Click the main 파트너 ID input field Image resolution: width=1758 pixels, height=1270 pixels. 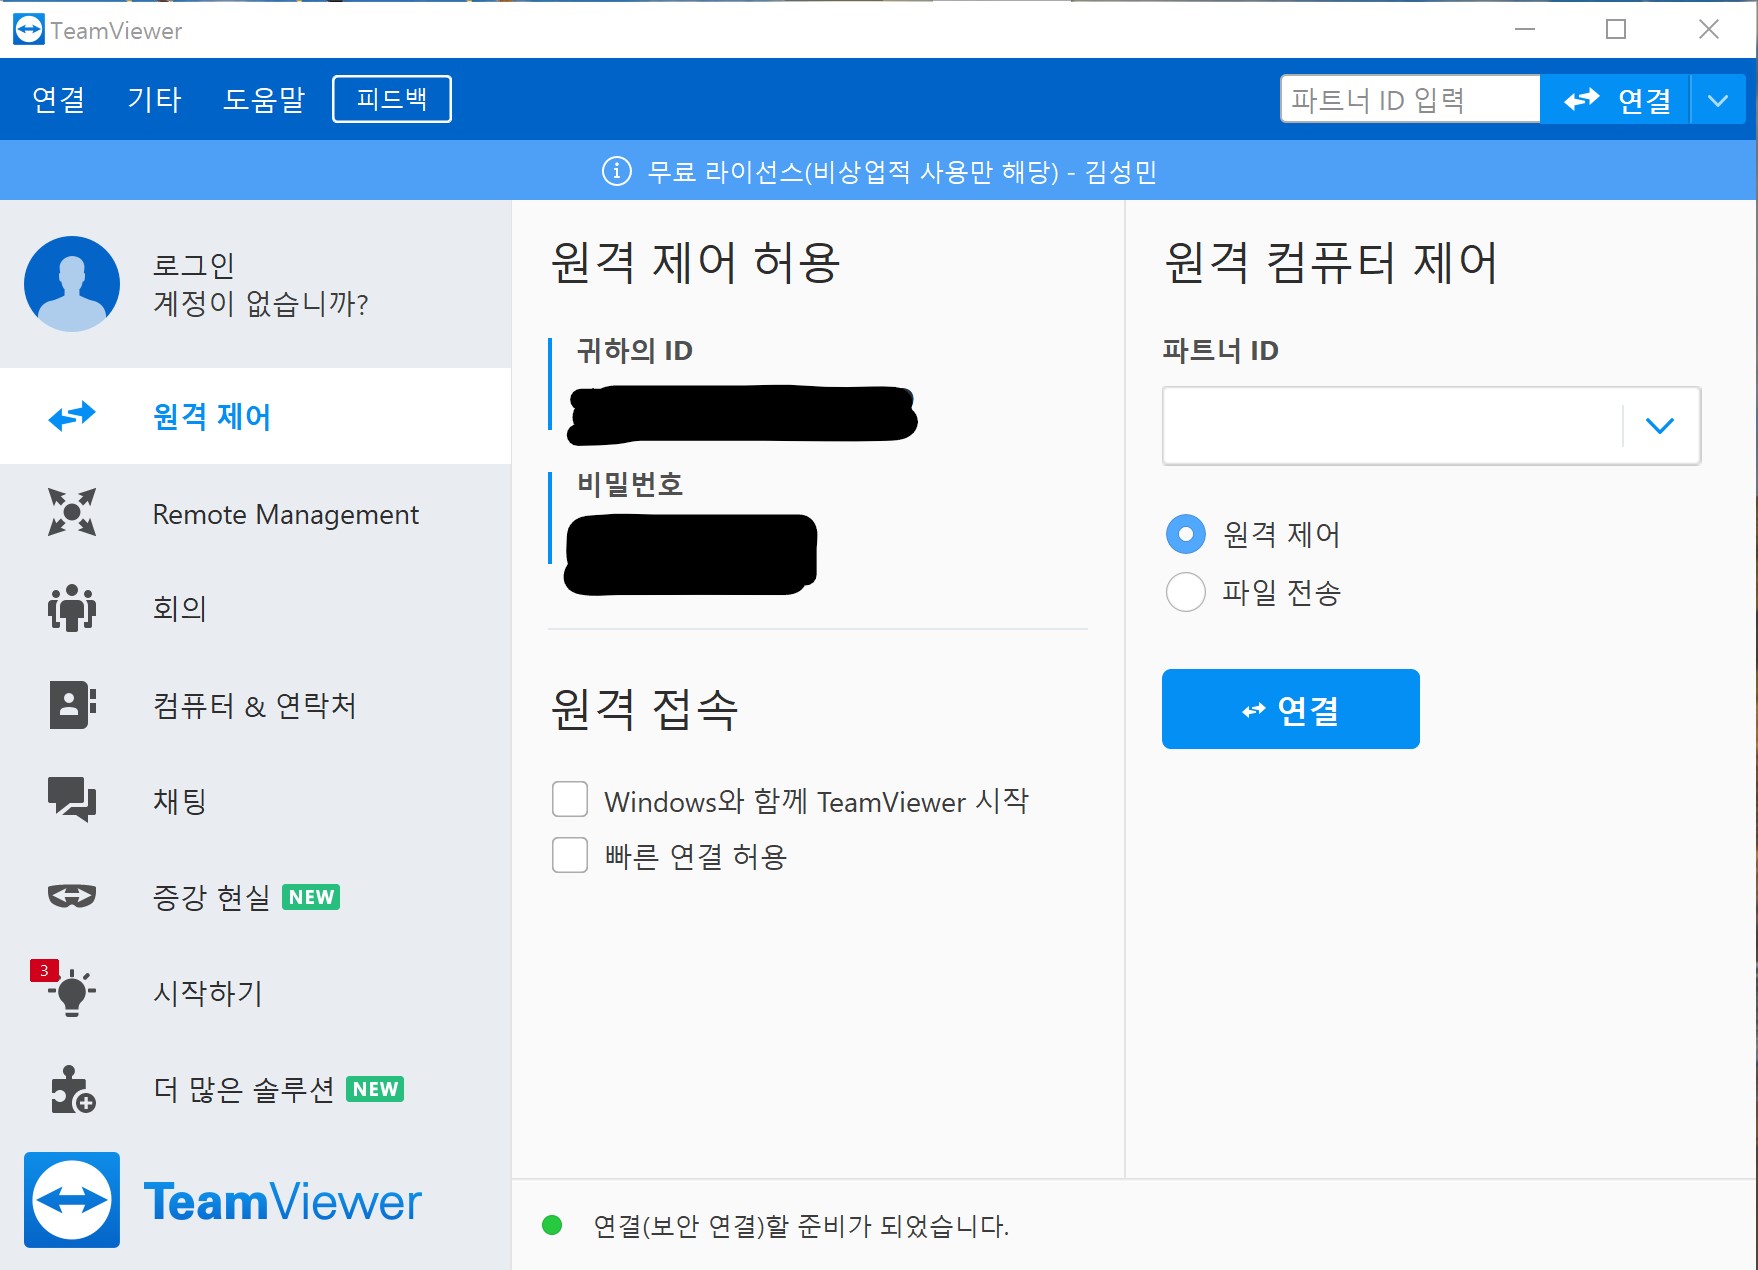[1393, 426]
